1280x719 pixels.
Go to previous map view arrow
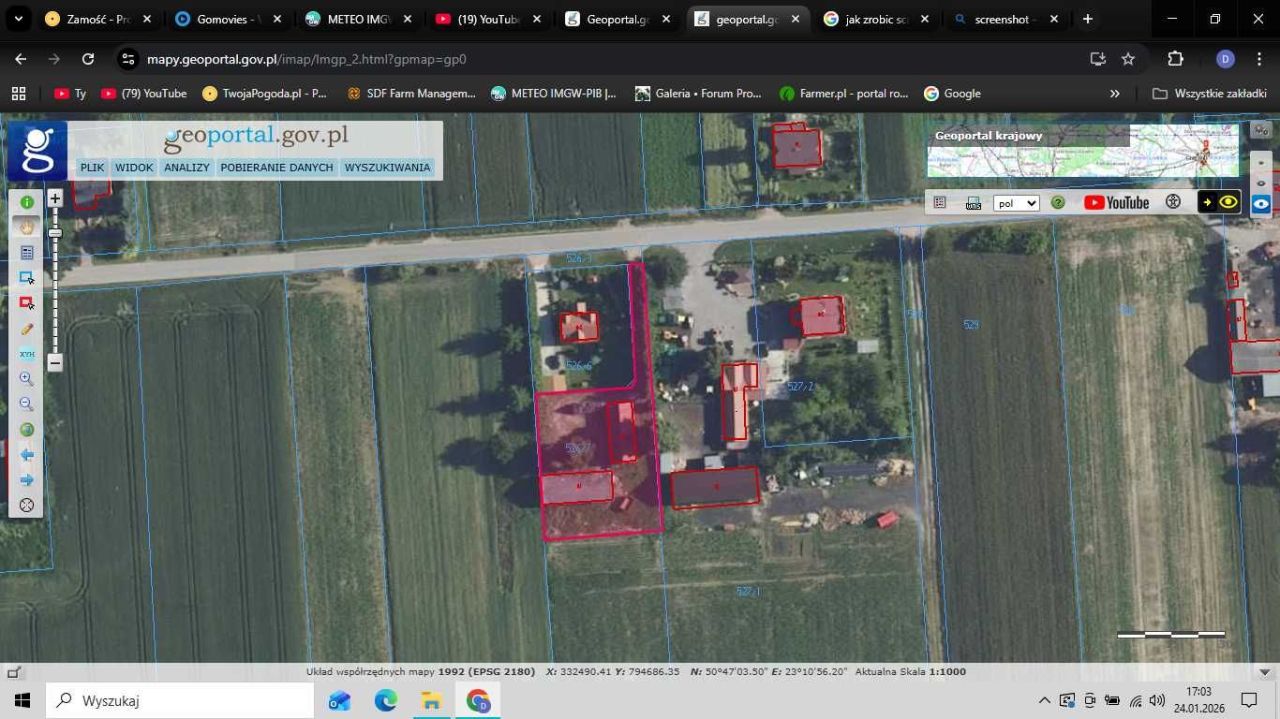pyautogui.click(x=27, y=455)
